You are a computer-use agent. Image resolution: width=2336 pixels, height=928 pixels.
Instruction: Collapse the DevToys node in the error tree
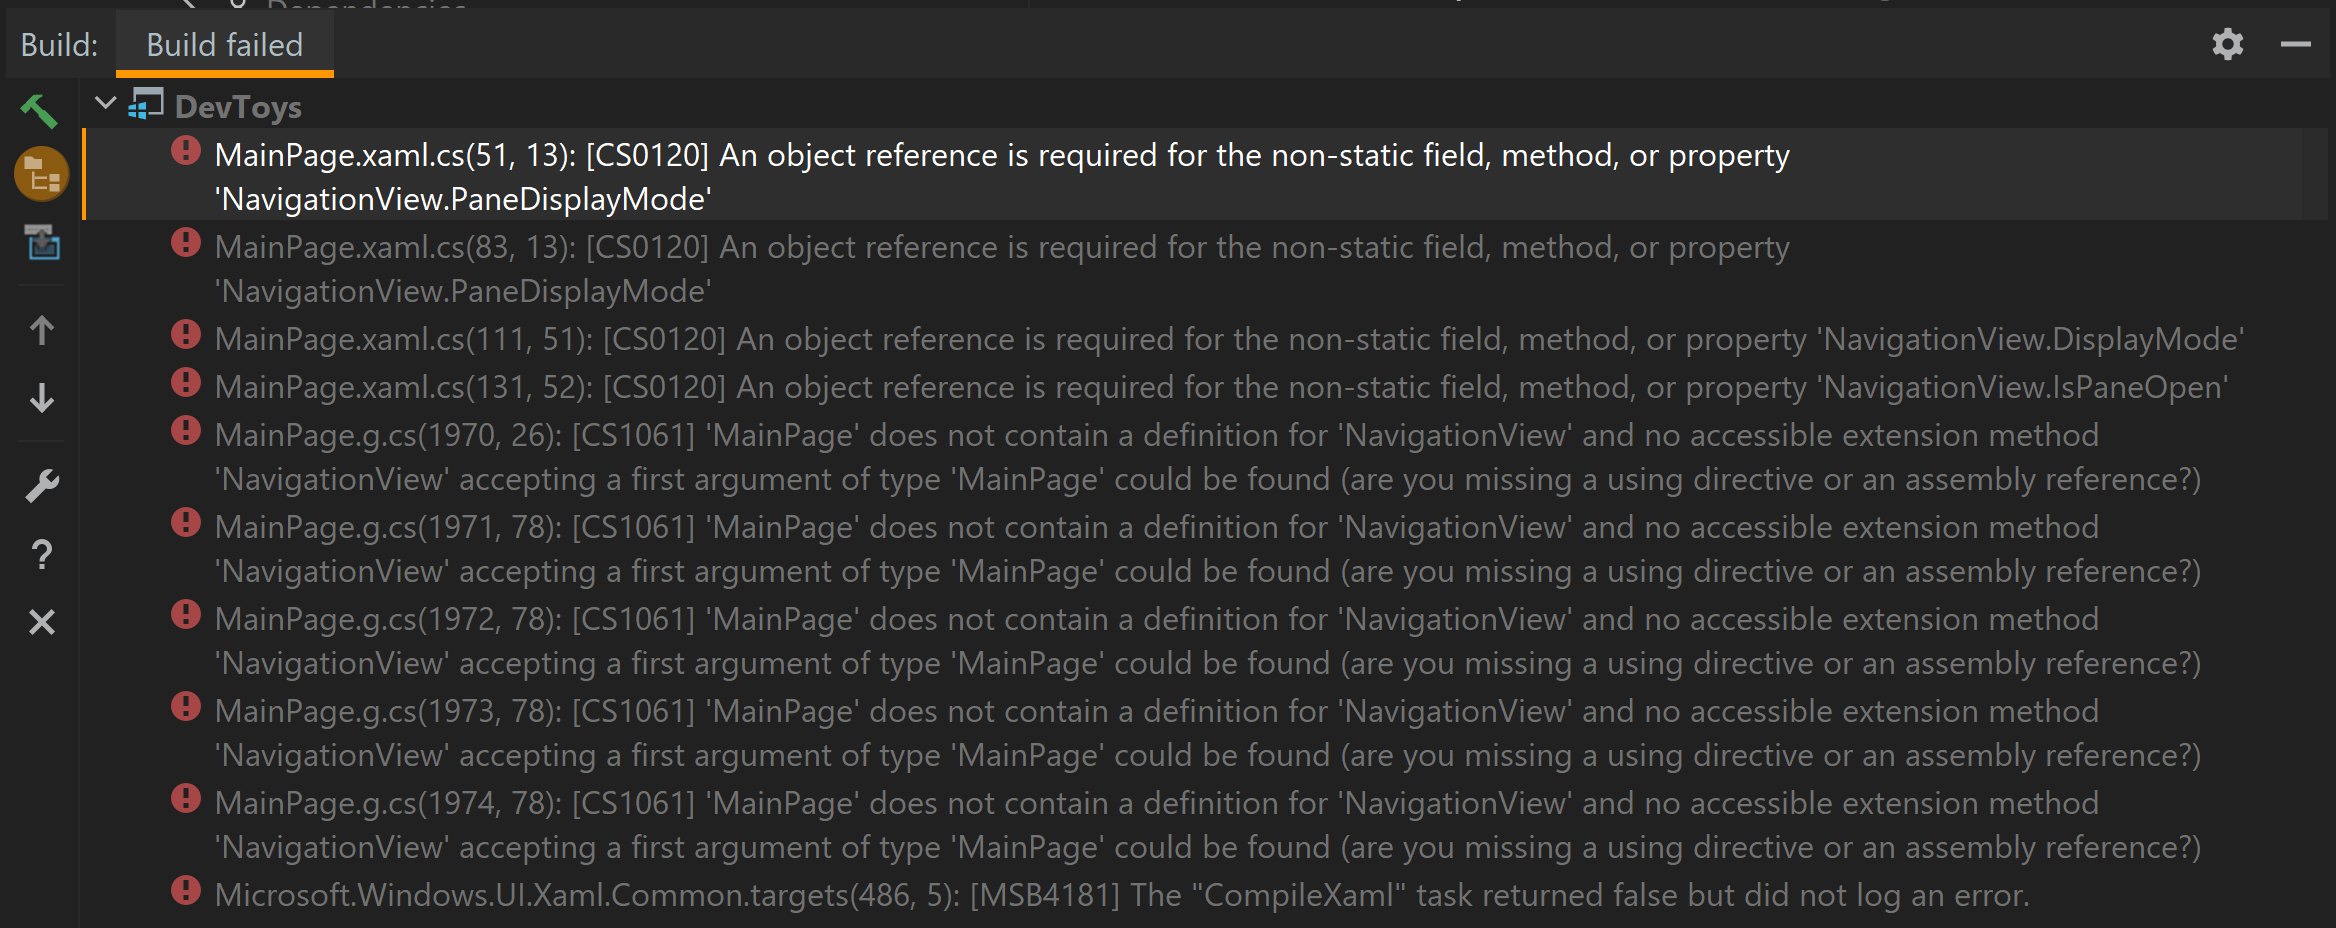(104, 104)
